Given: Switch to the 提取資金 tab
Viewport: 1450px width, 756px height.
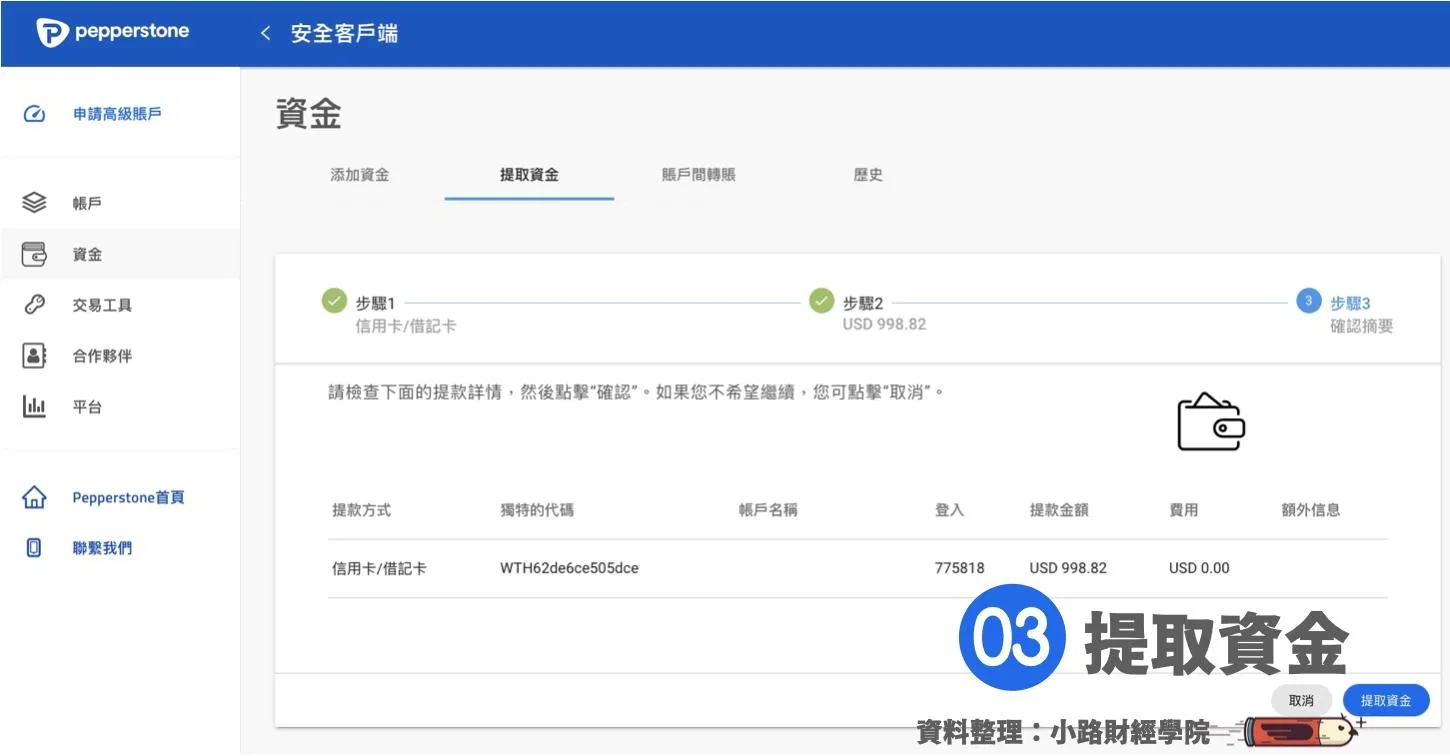Looking at the screenshot, I should [529, 175].
